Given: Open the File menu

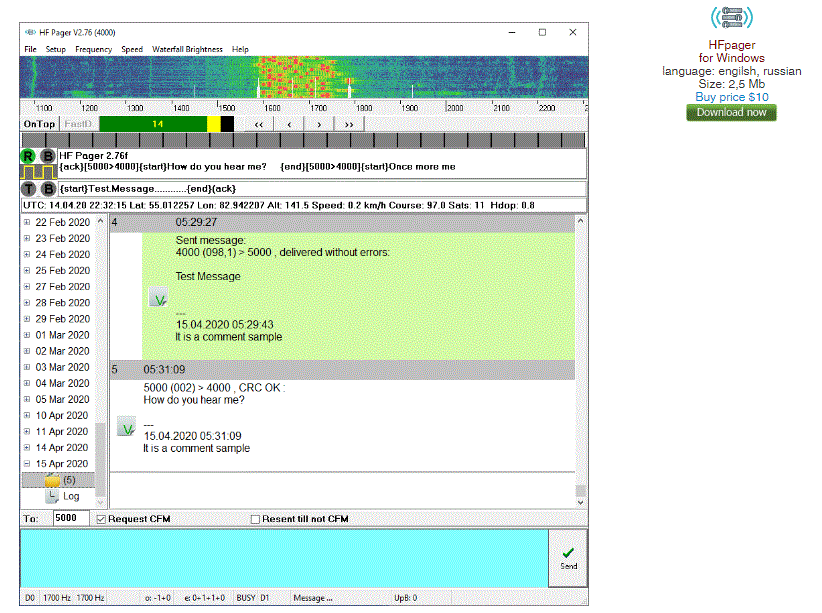Looking at the screenshot, I should 30,49.
